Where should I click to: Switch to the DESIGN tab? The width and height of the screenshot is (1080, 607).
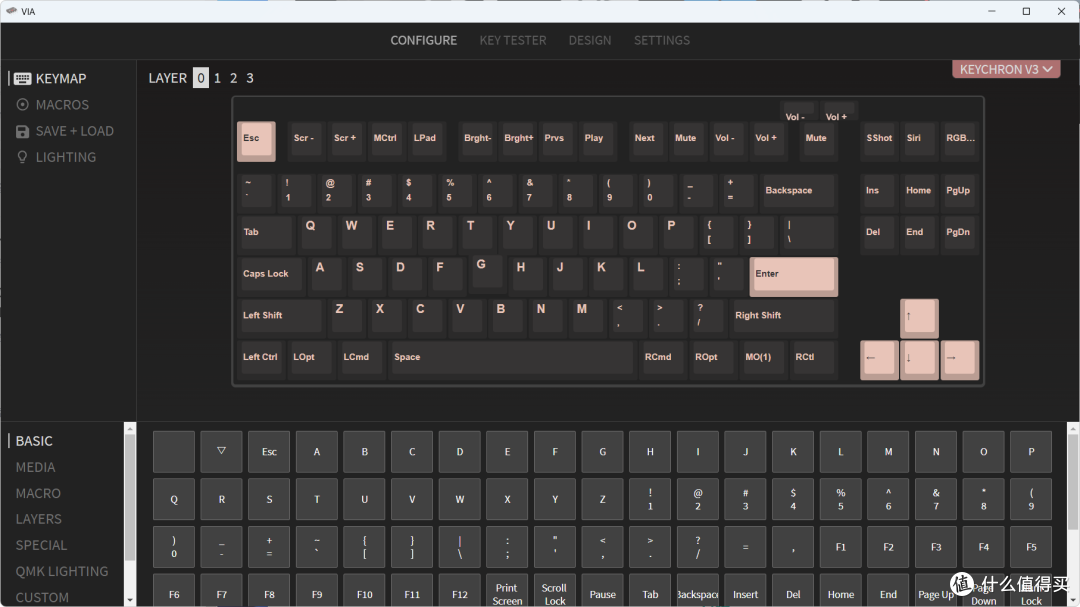[x=590, y=40]
